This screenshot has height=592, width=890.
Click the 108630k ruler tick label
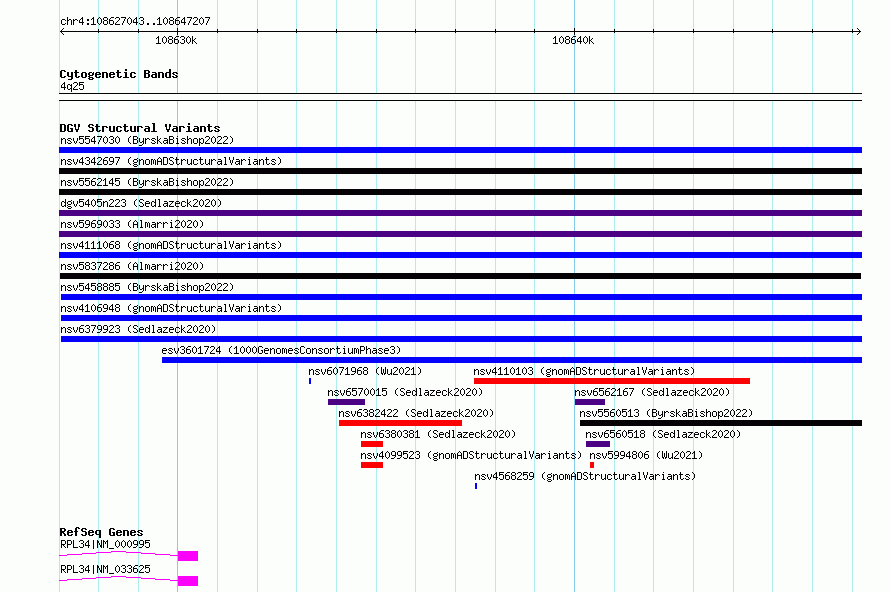coord(176,40)
